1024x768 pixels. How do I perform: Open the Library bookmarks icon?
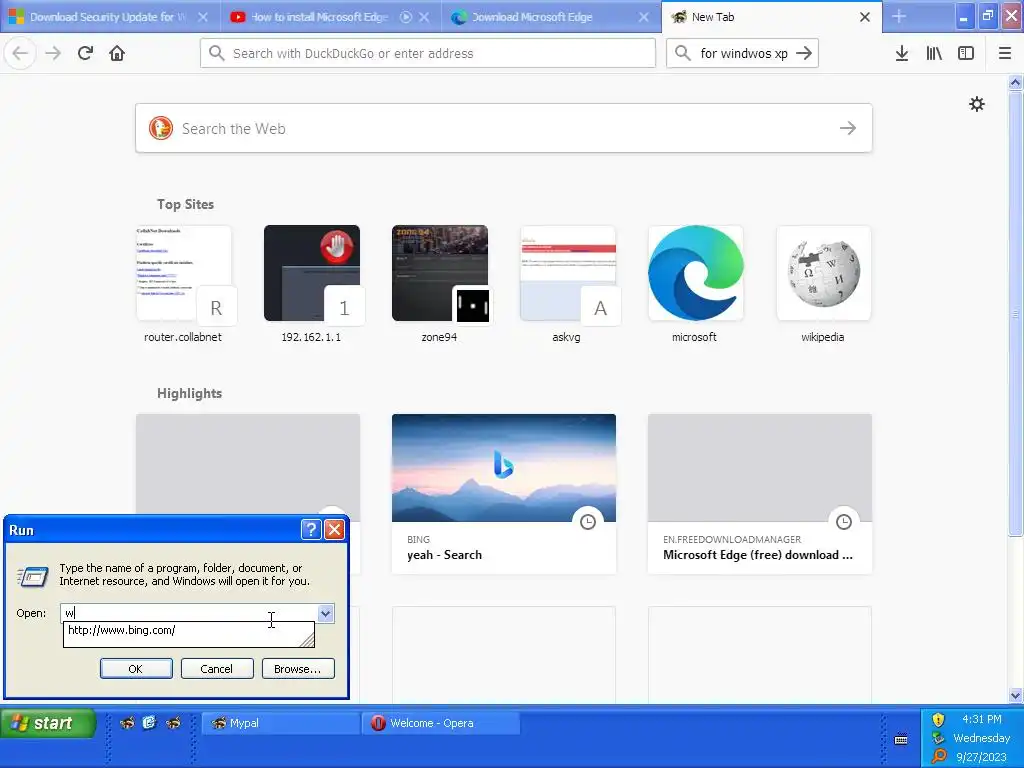click(x=934, y=53)
